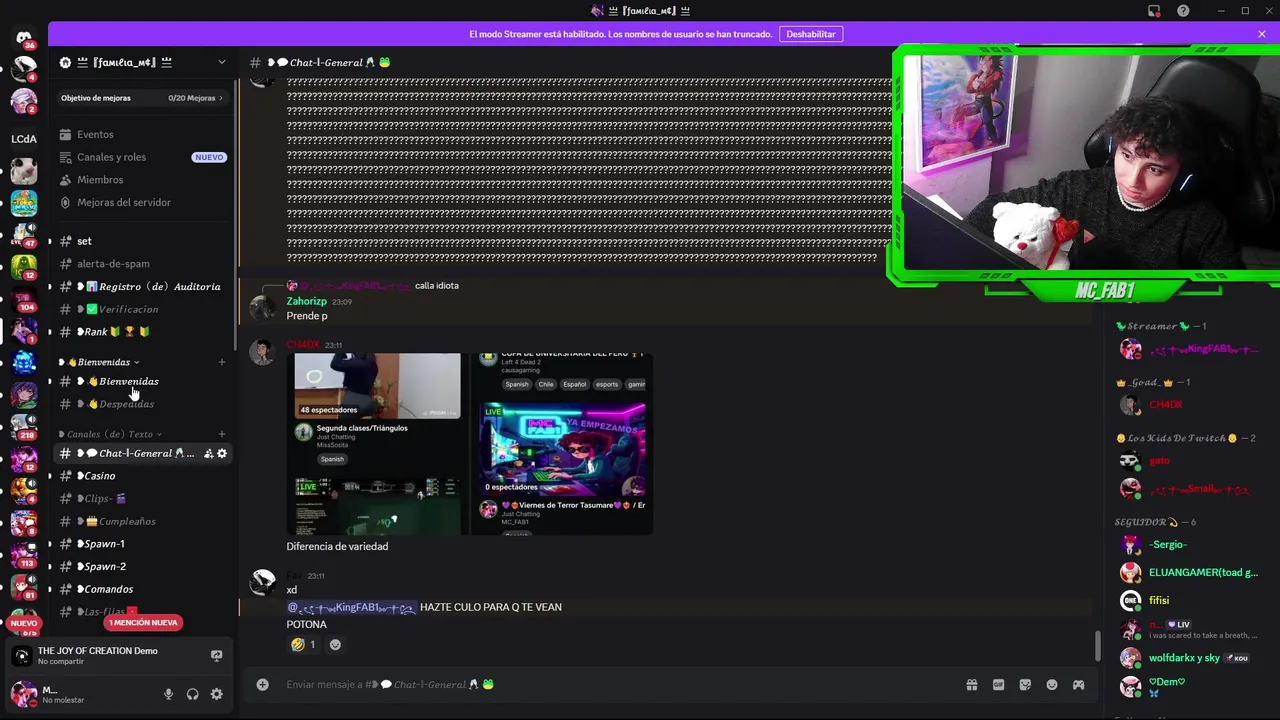This screenshot has width=1280, height=720.
Task: Open the Miembros list page
Action: (142, 180)
